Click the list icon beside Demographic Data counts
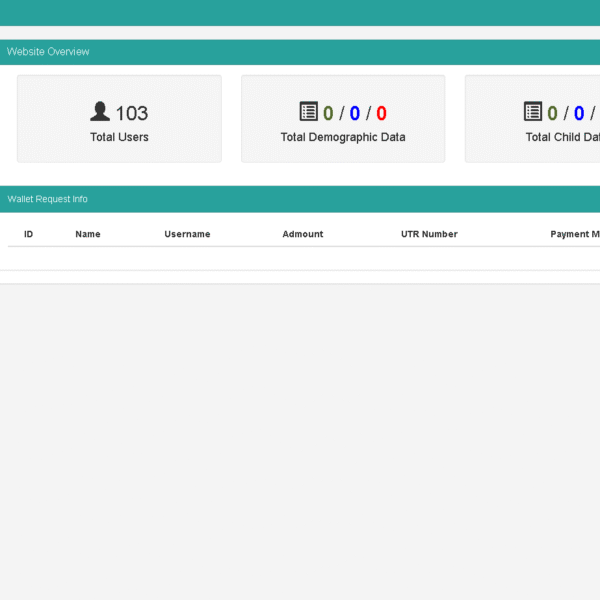The height and width of the screenshot is (600, 600). [308, 112]
